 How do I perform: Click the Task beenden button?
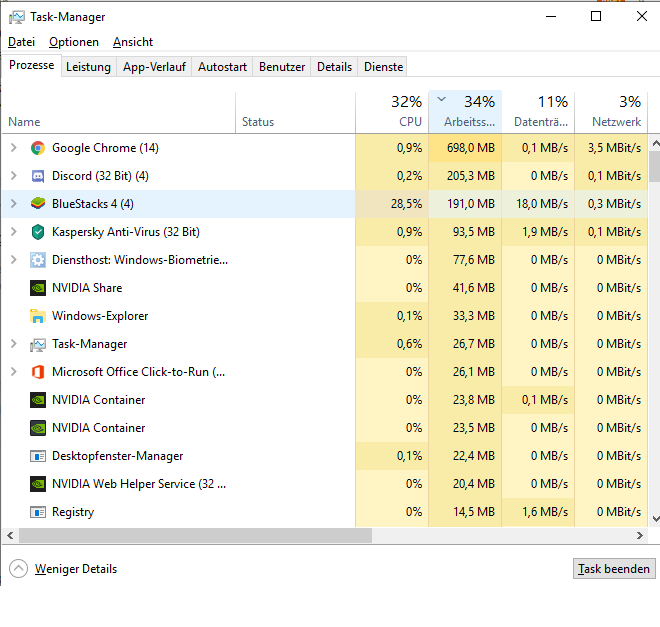pyautogui.click(x=614, y=569)
